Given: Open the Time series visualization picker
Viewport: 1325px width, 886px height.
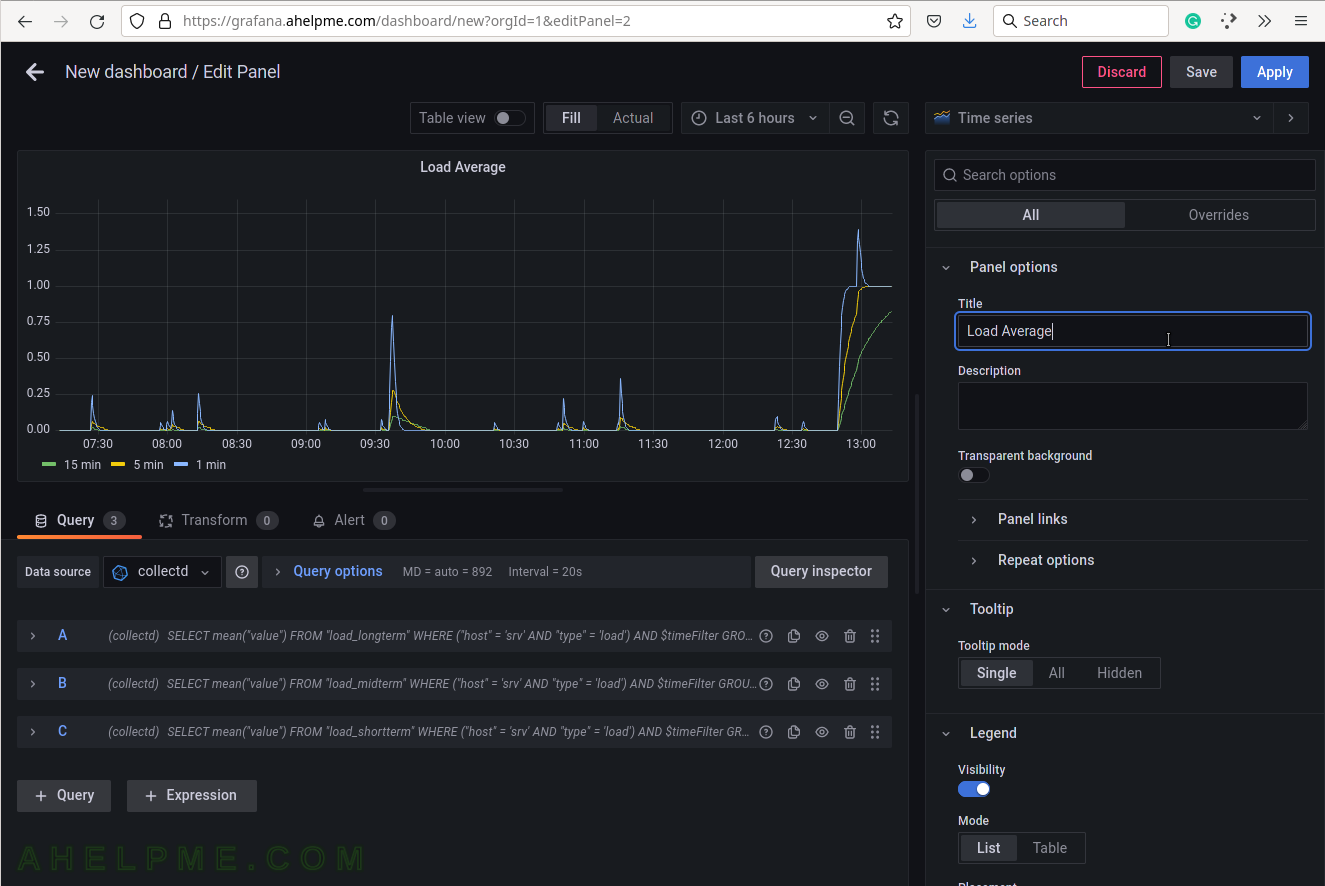Looking at the screenshot, I should click(x=1099, y=118).
